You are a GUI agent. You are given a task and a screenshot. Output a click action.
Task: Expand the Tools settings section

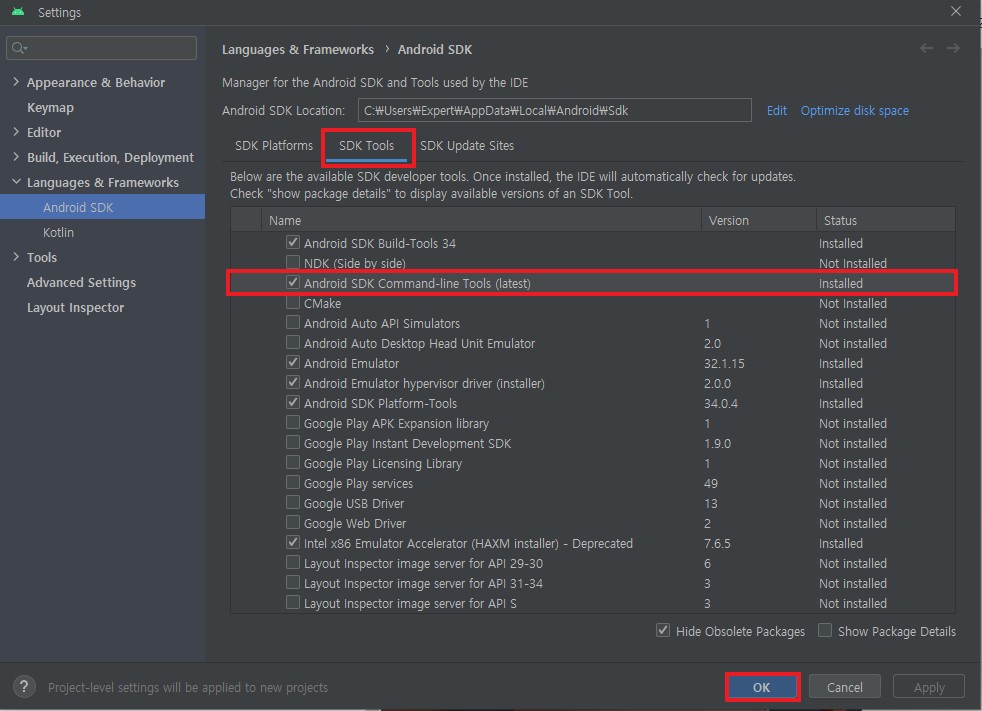[x=16, y=257]
